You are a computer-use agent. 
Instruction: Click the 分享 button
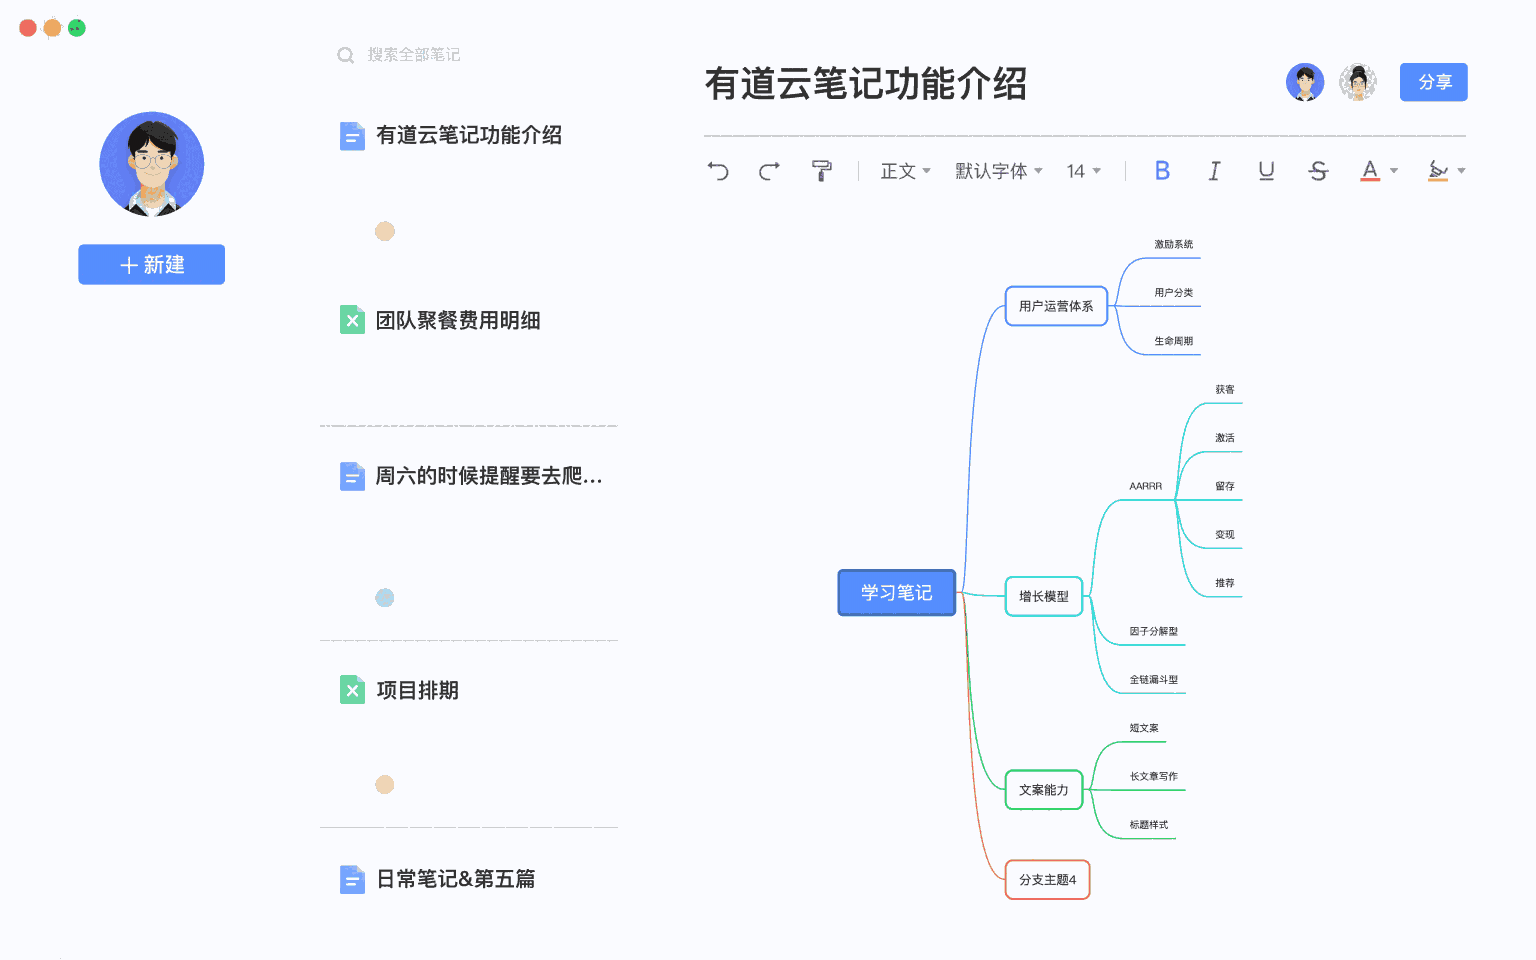coord(1433,82)
